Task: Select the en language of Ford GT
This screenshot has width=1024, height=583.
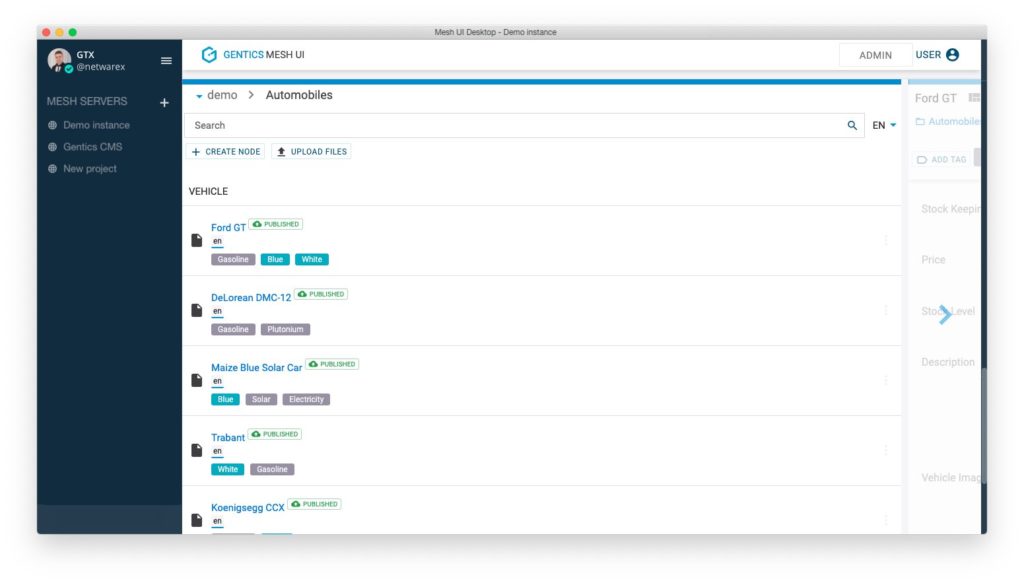Action: click(x=217, y=242)
